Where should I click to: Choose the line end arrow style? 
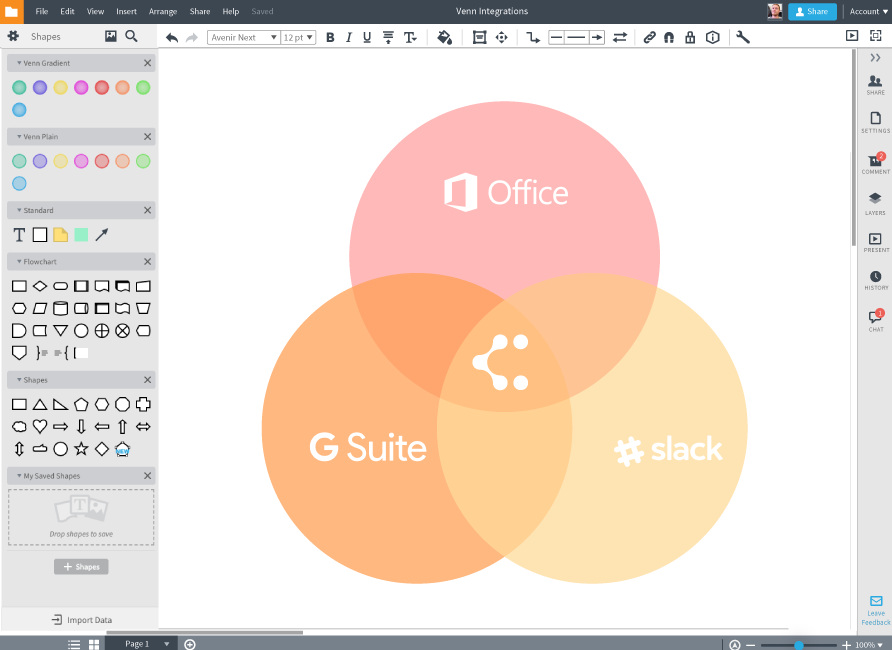[597, 38]
